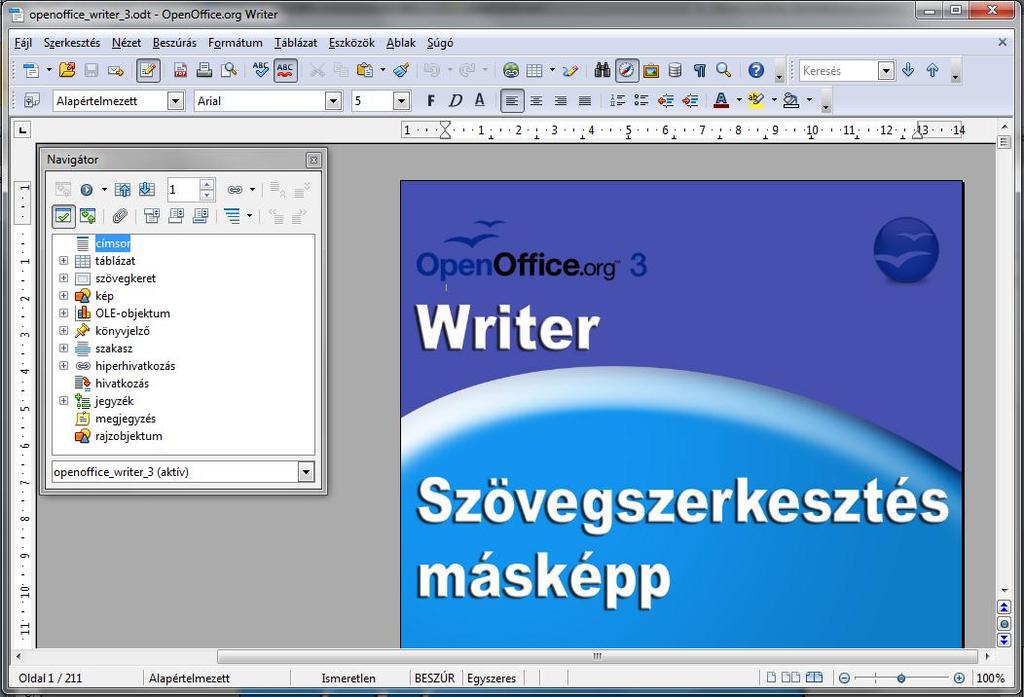This screenshot has height=697, width=1024.
Task: Open Data Sources cylinder icon
Action: tap(675, 70)
